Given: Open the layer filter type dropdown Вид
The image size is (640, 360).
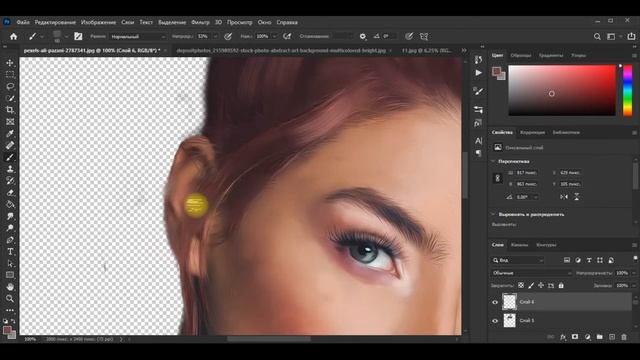Looking at the screenshot, I should 518,260.
